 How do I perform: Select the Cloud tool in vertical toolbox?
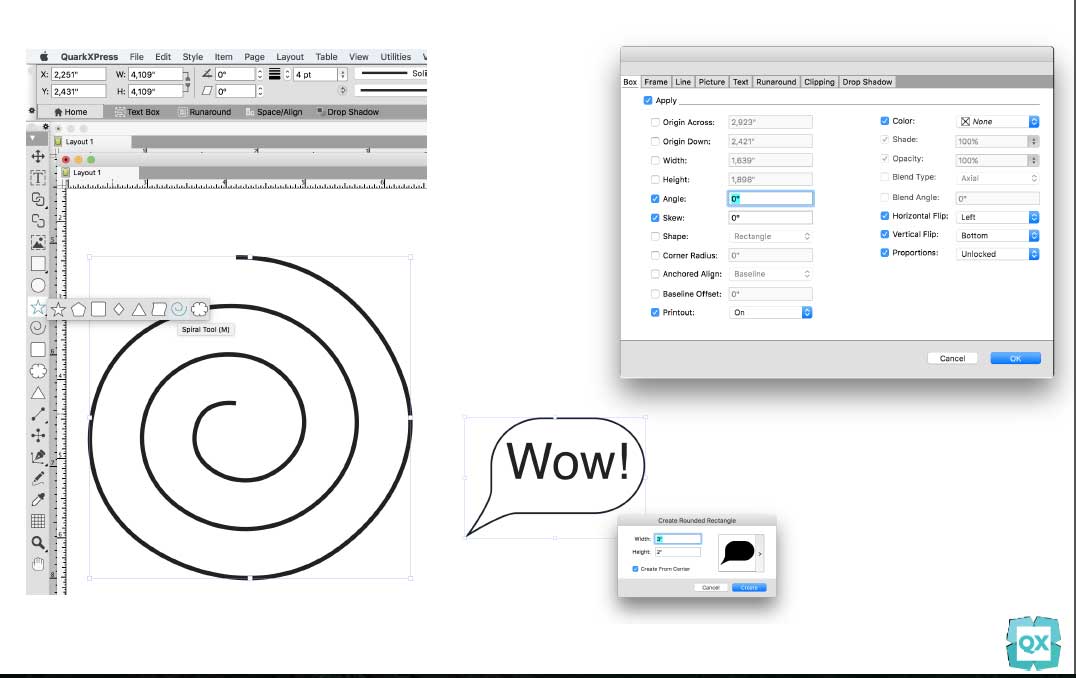[x=38, y=371]
